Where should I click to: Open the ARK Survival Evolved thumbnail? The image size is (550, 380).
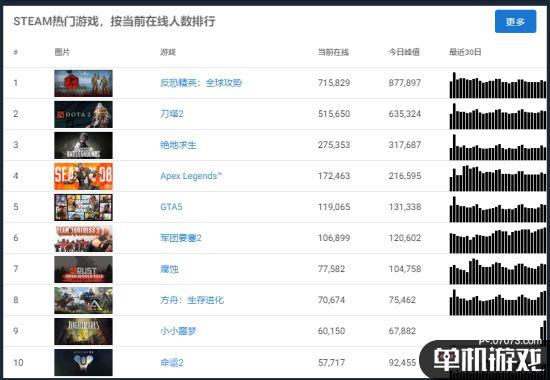point(83,300)
